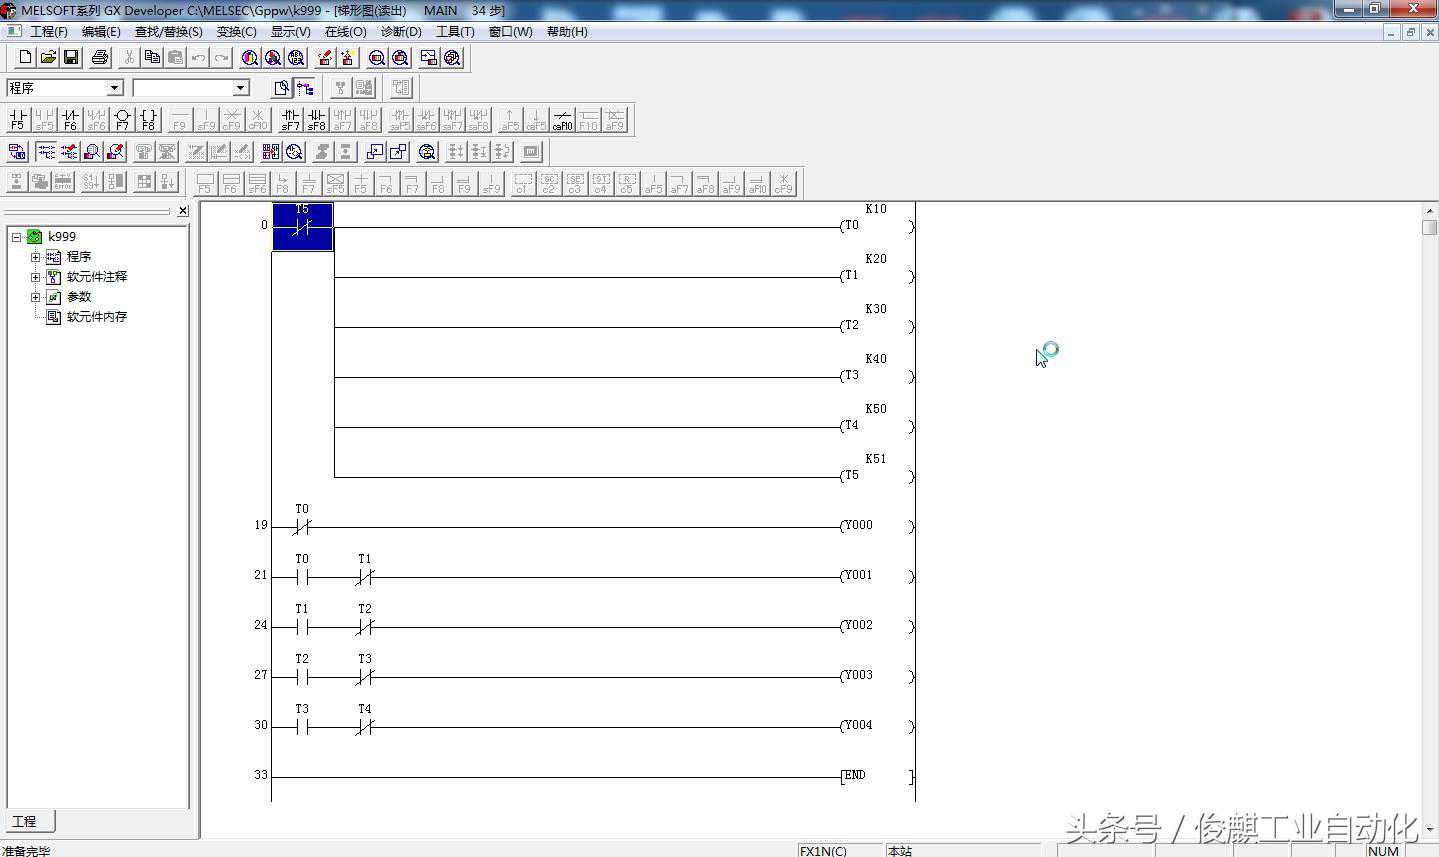
Task: Insert a rising pulse contact with sF7
Action: 290,120
